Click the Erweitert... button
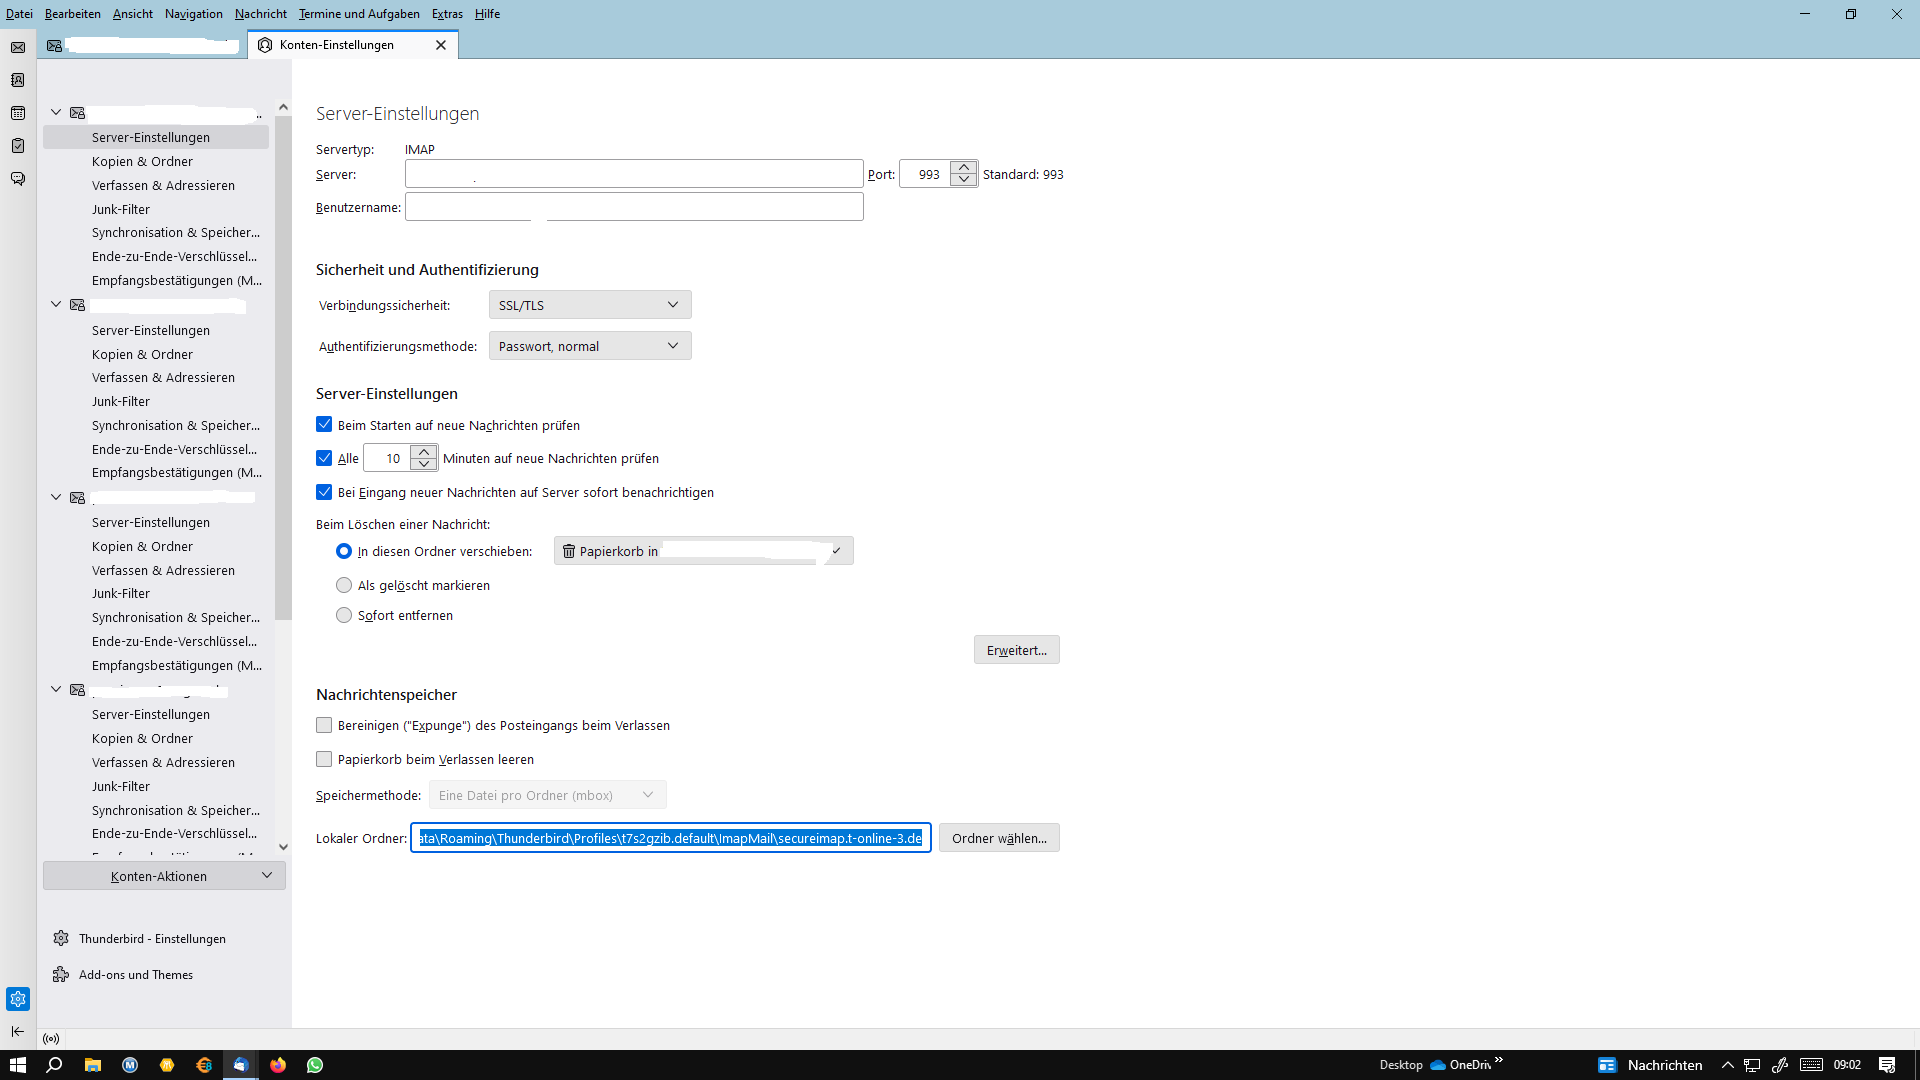This screenshot has width=1920, height=1080. (x=1016, y=650)
